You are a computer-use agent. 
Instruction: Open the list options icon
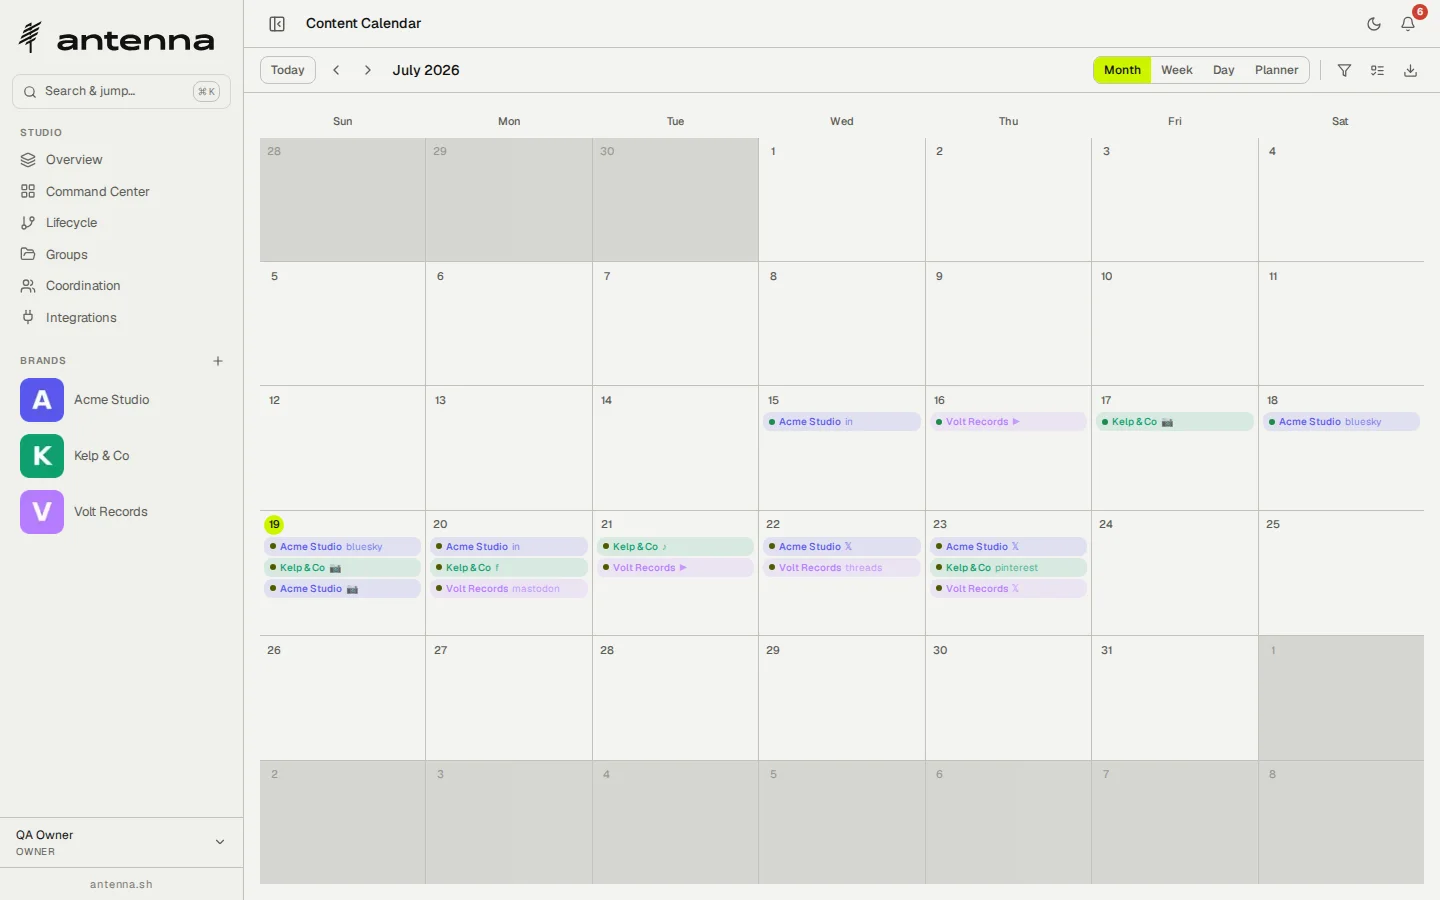[x=1378, y=70]
